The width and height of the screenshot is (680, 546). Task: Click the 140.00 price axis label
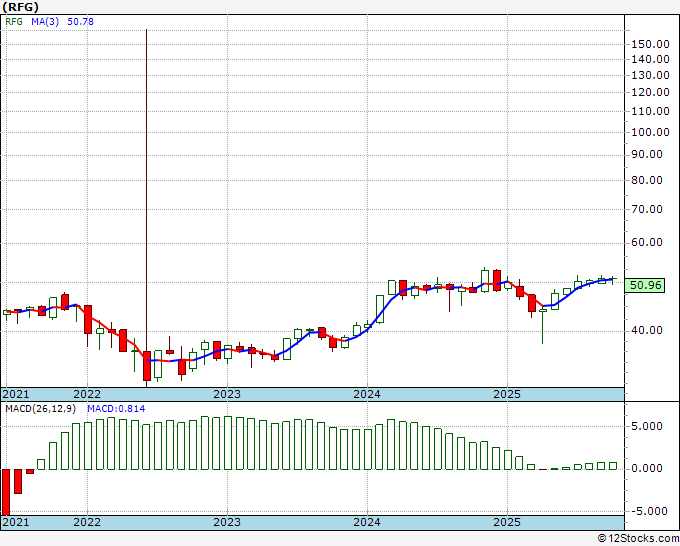coord(650,59)
